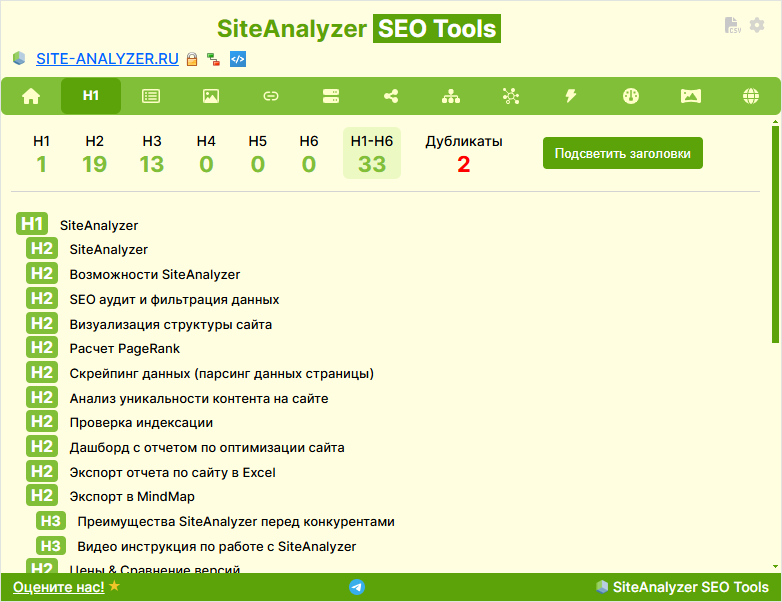Image resolution: width=782 pixels, height=602 pixels.
Task: Click the padlock HTTPS icon
Action: point(192,59)
